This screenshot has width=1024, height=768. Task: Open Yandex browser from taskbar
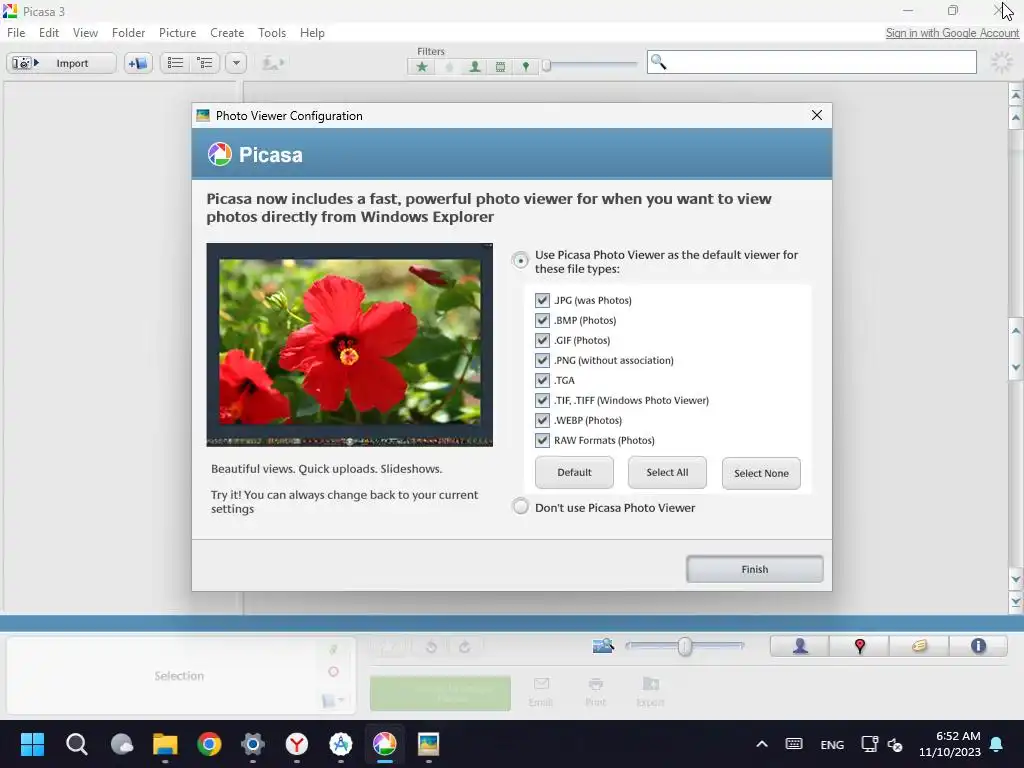297,744
